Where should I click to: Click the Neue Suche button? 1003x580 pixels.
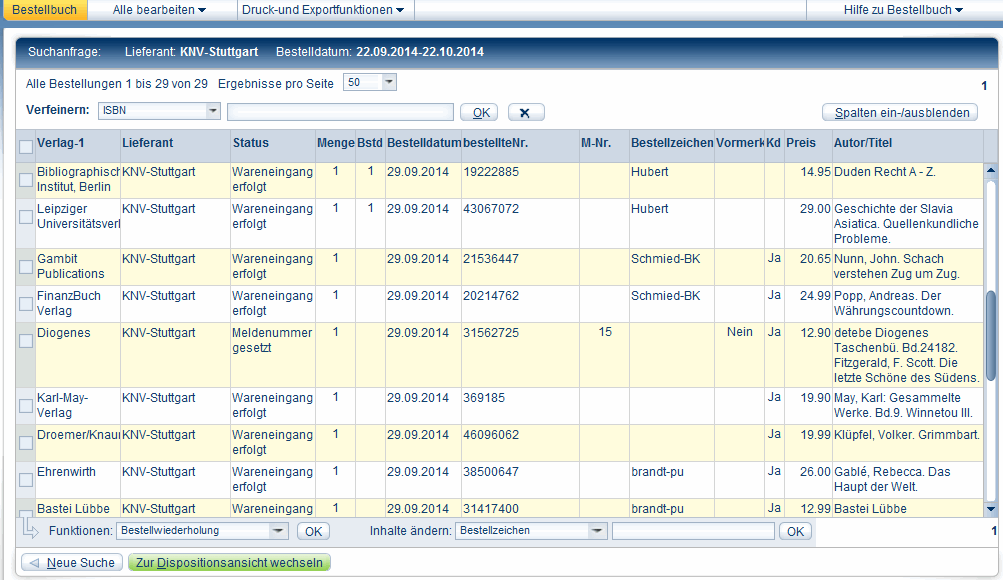click(x=72, y=563)
